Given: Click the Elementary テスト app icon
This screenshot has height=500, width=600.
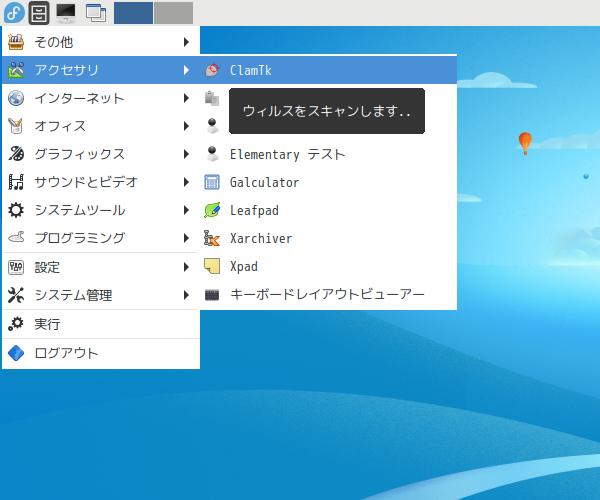Looking at the screenshot, I should pyautogui.click(x=212, y=154).
